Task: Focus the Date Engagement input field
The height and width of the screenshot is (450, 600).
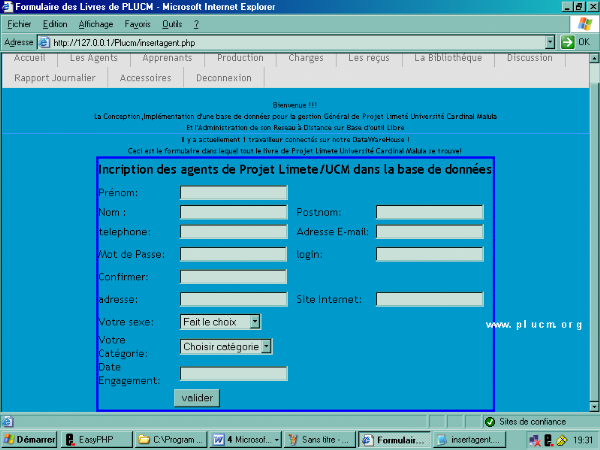Action: coord(233,374)
